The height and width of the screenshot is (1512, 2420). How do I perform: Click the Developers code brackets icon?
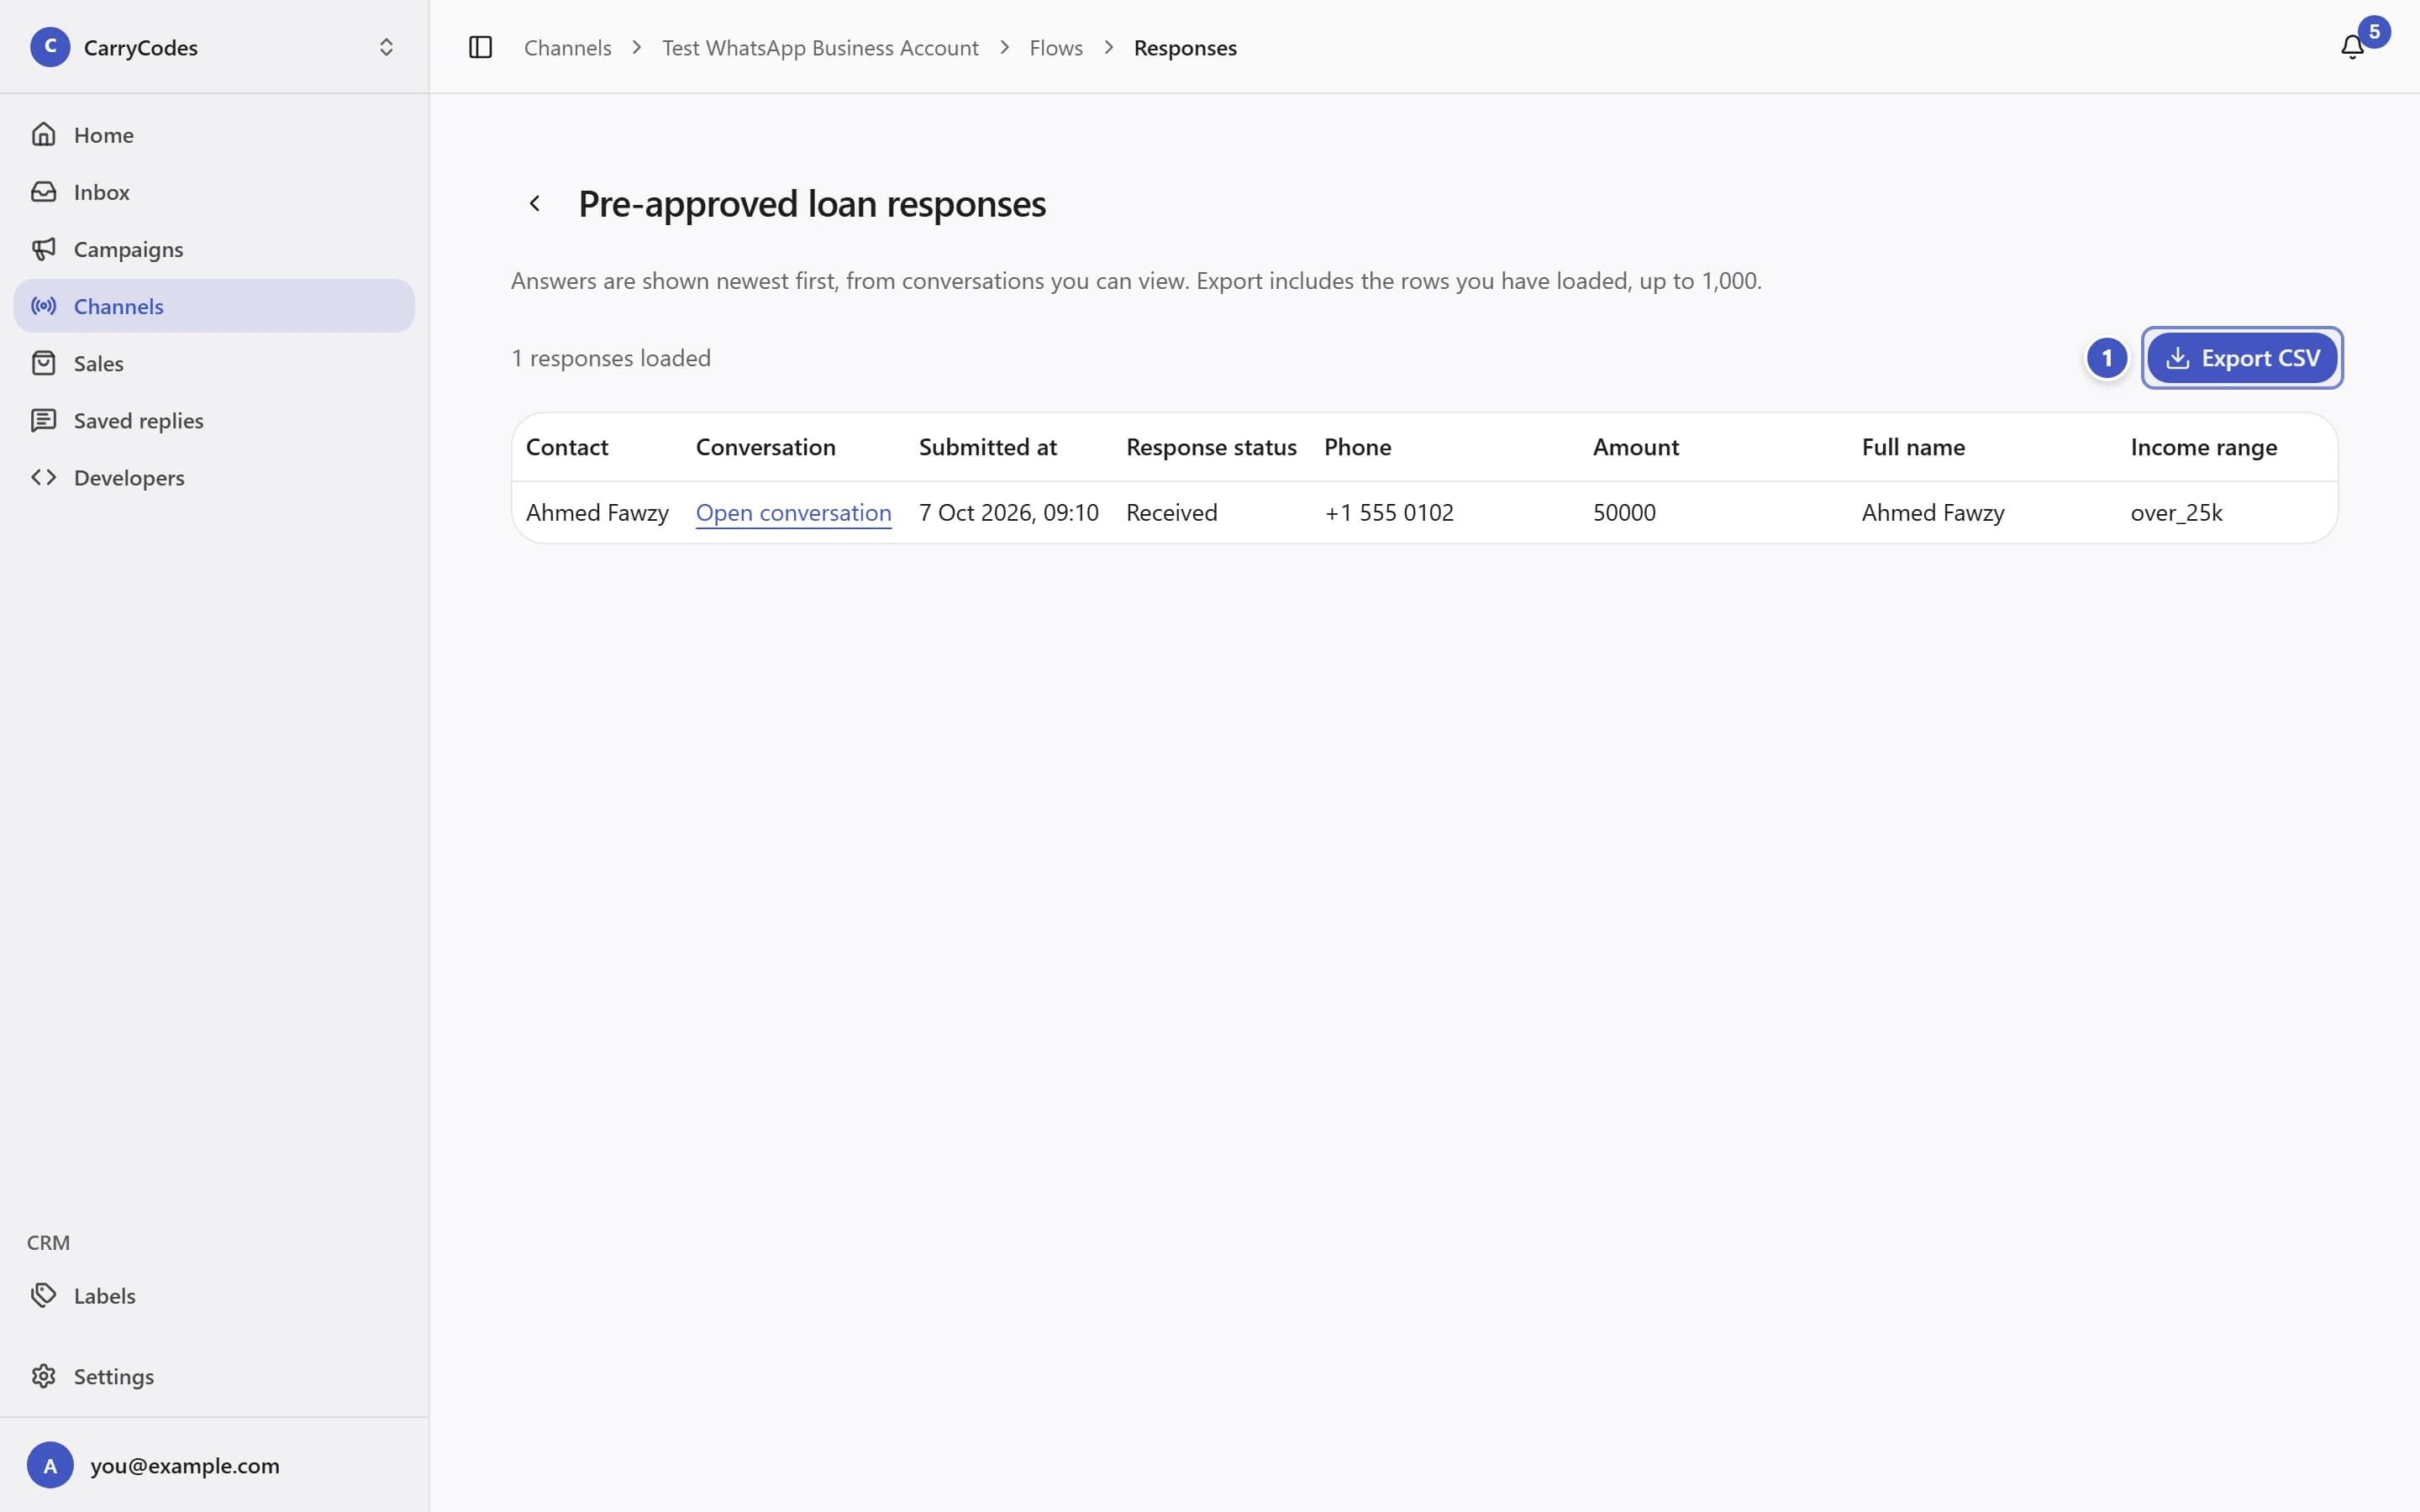(x=43, y=477)
